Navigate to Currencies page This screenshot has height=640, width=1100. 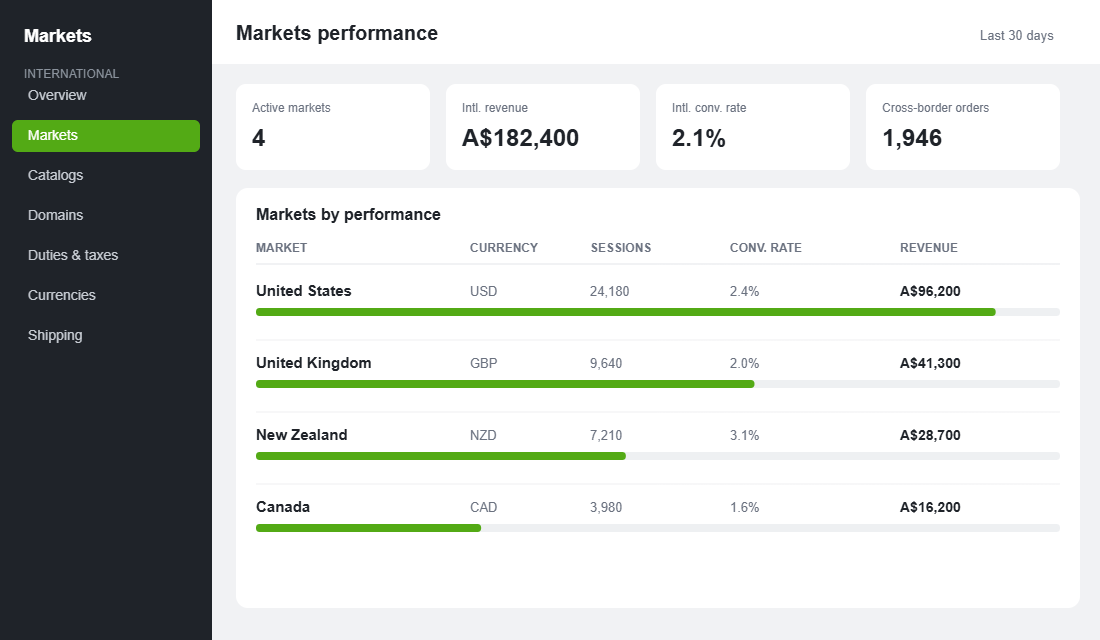(106, 295)
